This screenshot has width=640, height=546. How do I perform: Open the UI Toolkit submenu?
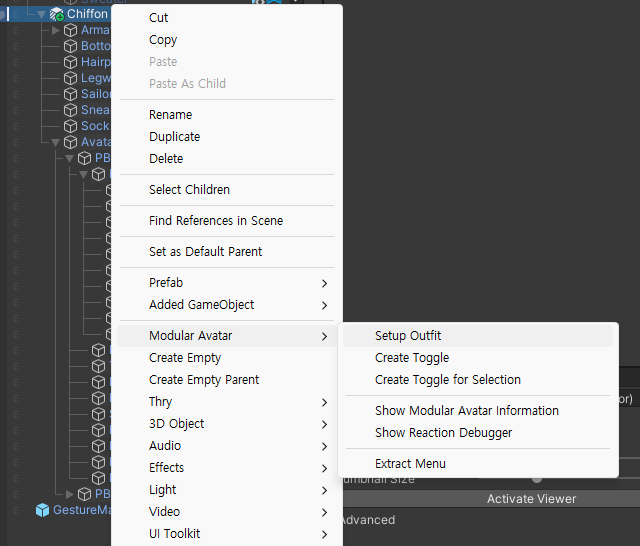[227, 534]
